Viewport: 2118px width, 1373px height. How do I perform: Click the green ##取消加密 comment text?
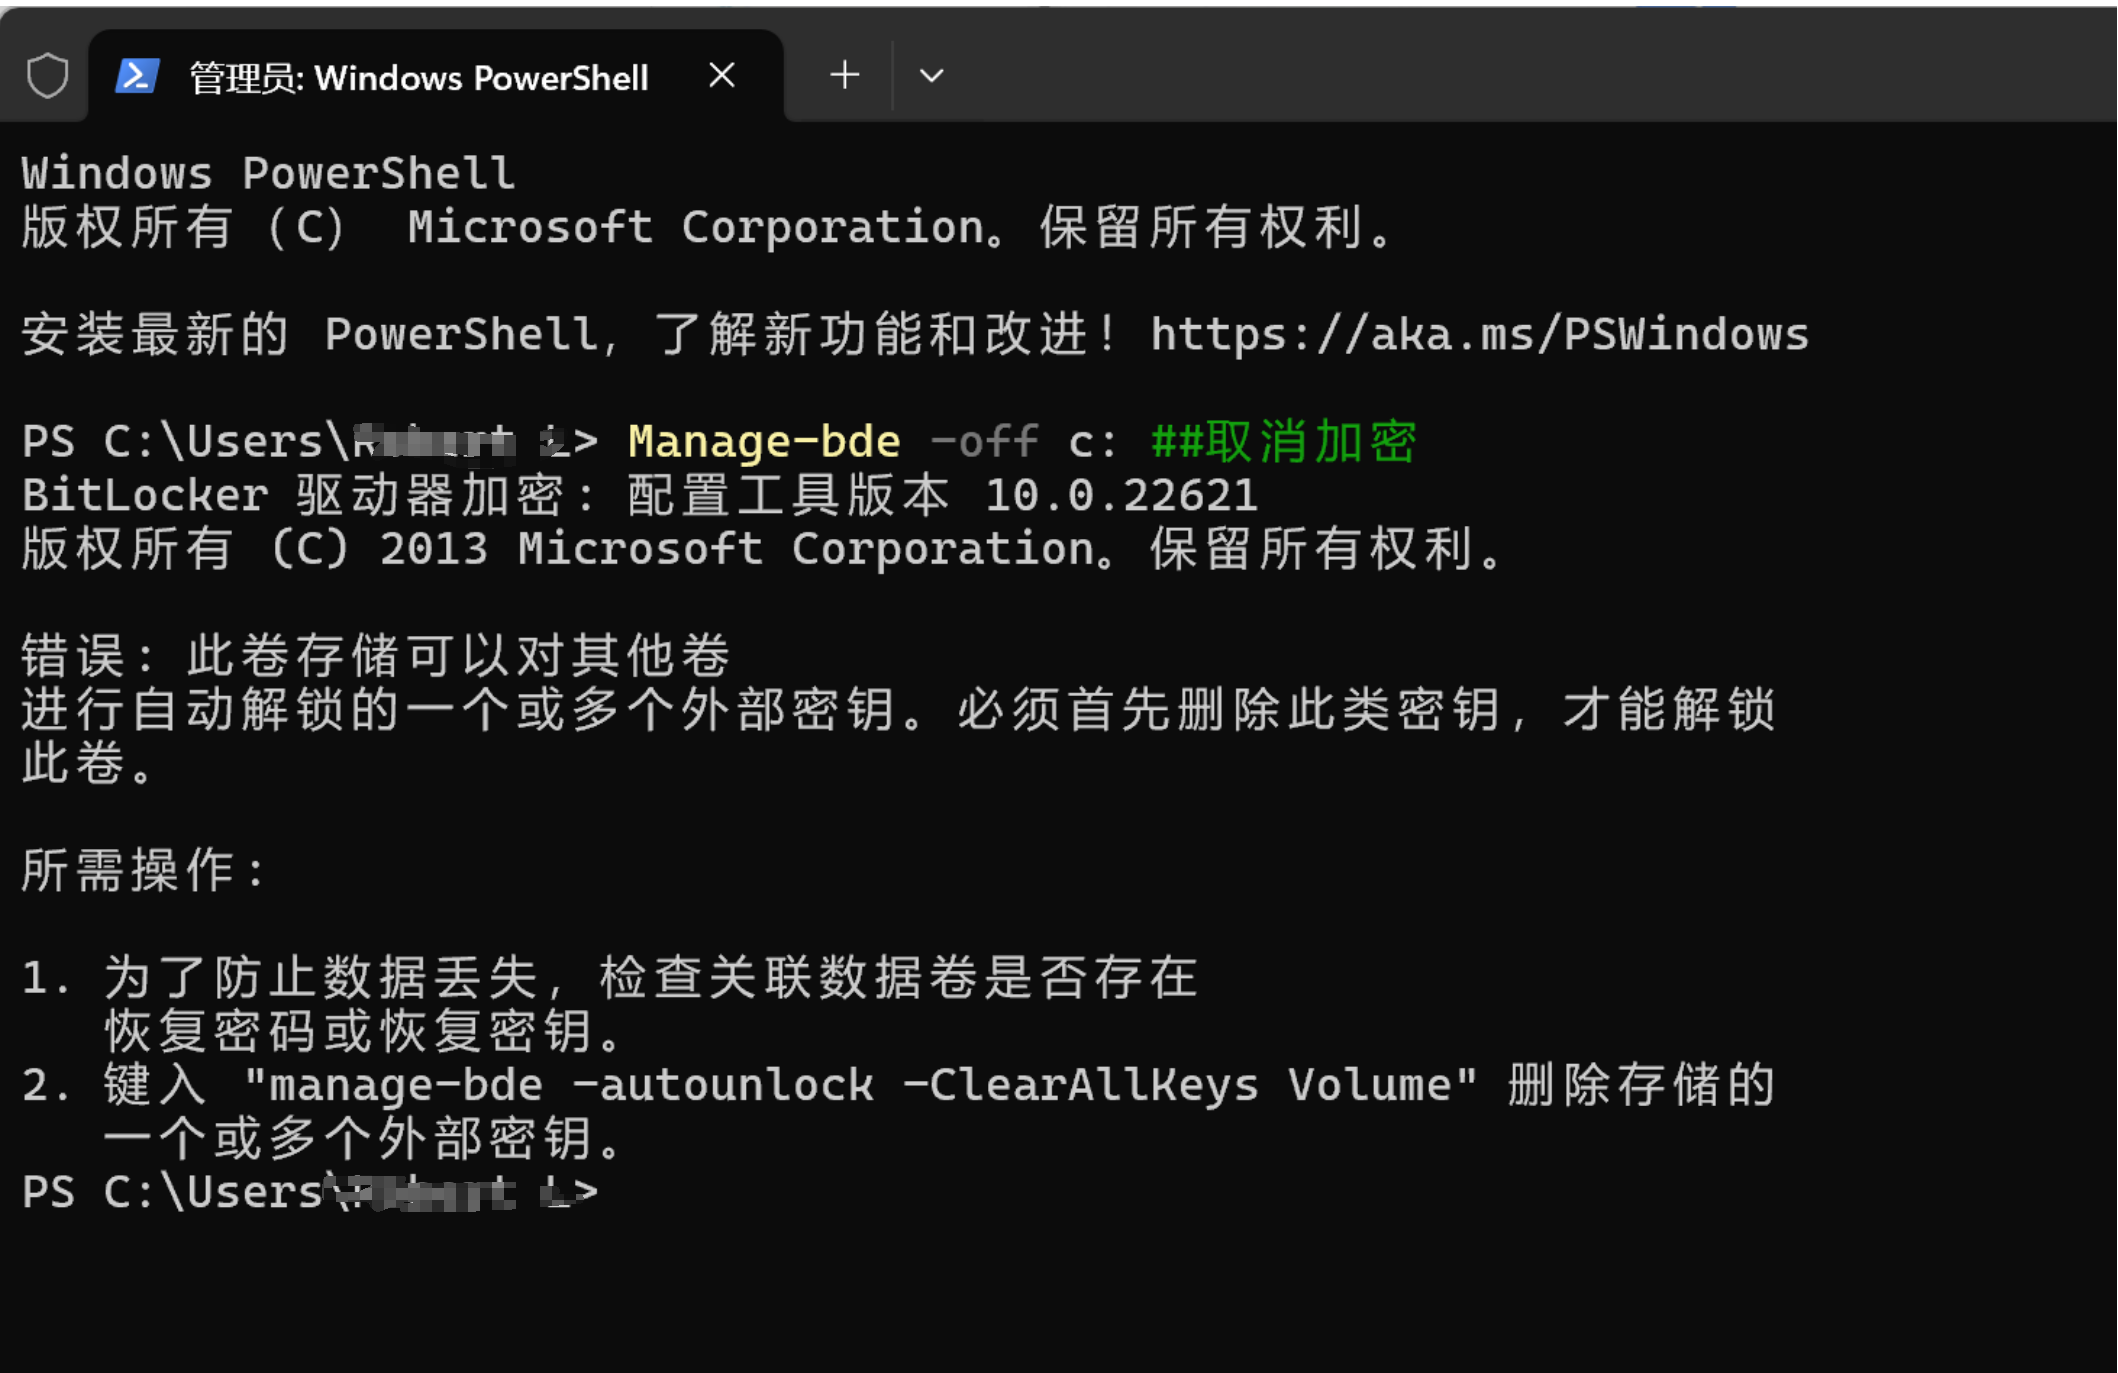point(1282,441)
